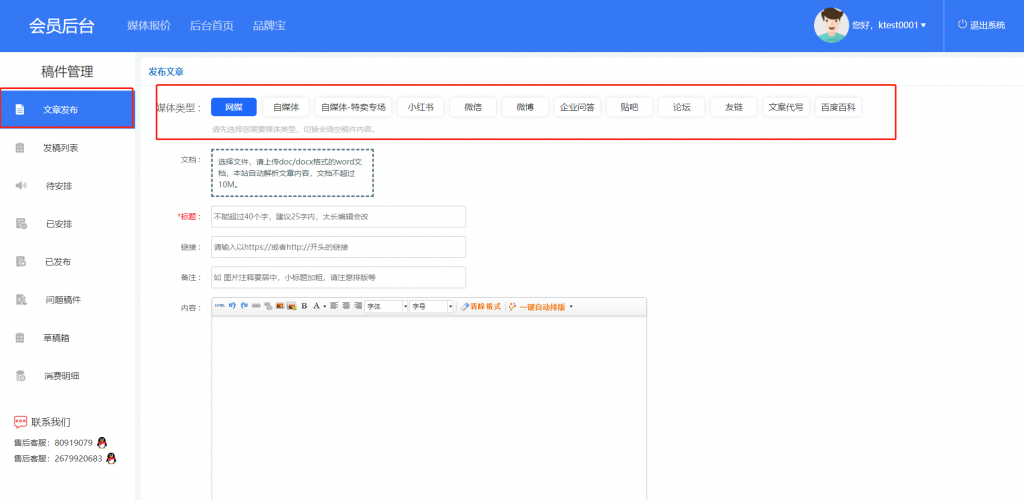Click the 标题 title input field
Image resolution: width=1024 pixels, height=500 pixels.
pos(338,217)
